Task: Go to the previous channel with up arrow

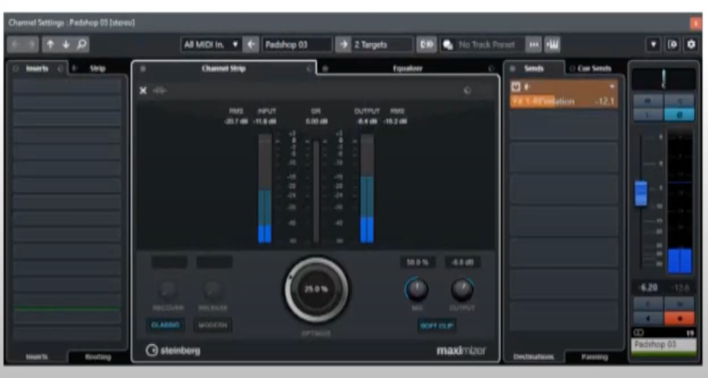Action: click(50, 44)
